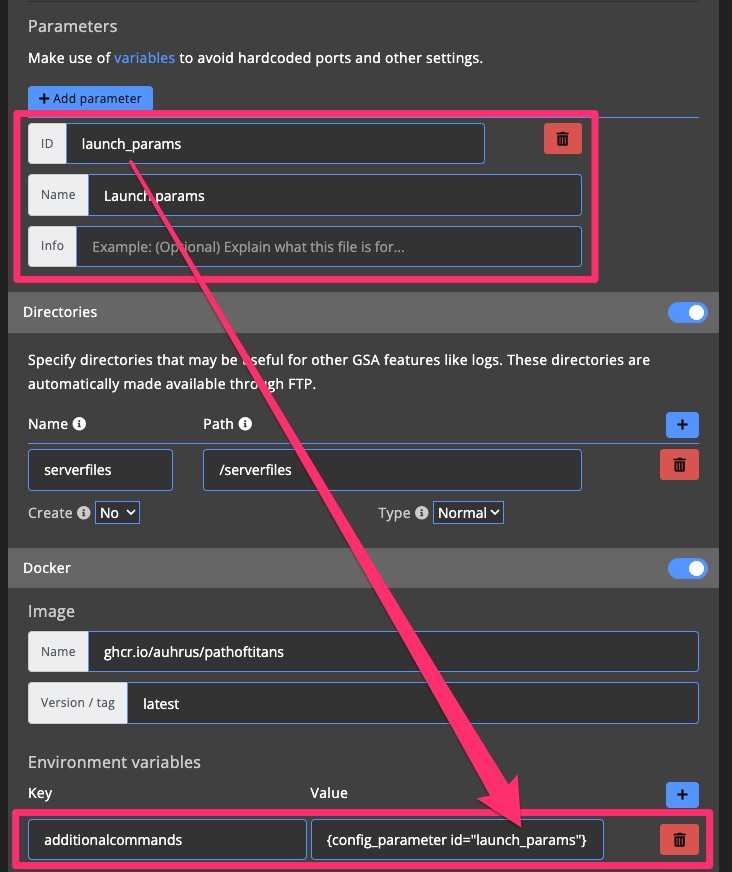The height and width of the screenshot is (872, 732).
Task: Edit the parameter ID field launch_params
Action: pos(275,143)
